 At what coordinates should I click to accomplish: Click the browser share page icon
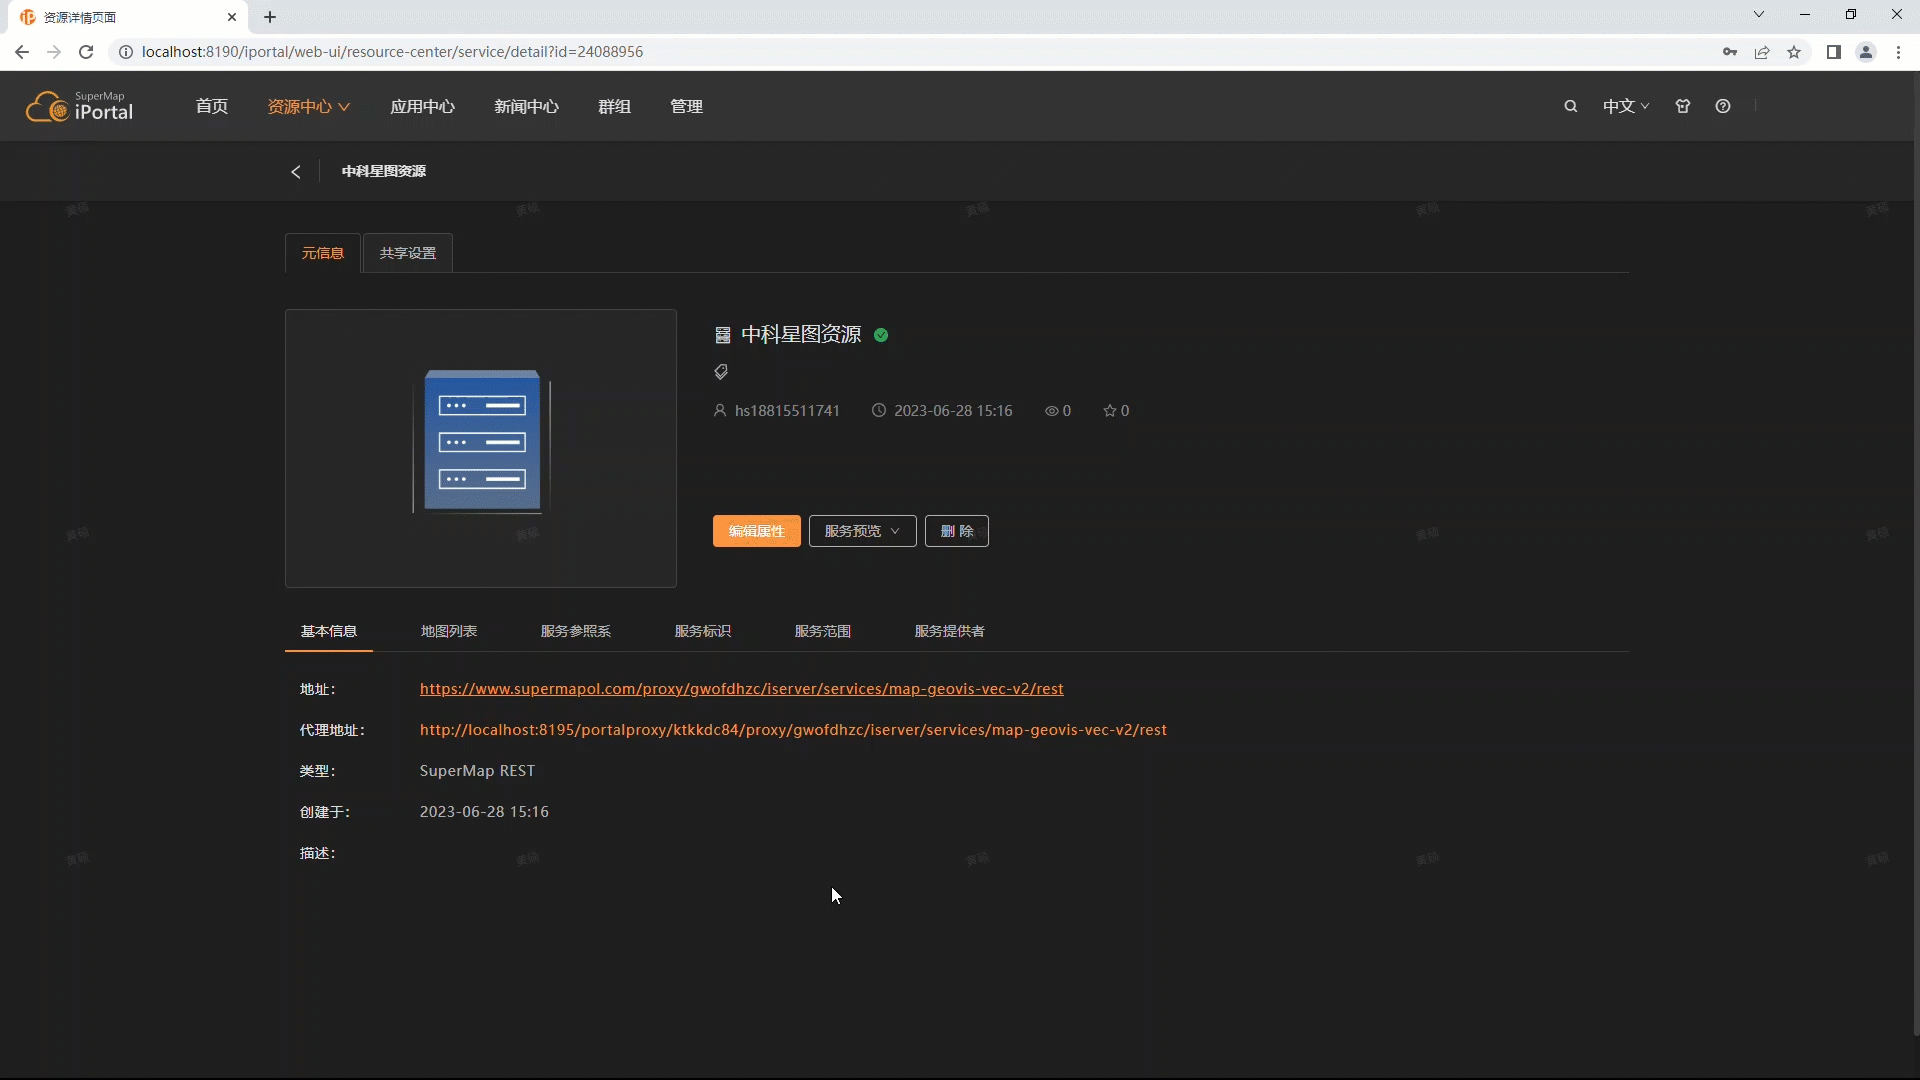(x=1763, y=52)
